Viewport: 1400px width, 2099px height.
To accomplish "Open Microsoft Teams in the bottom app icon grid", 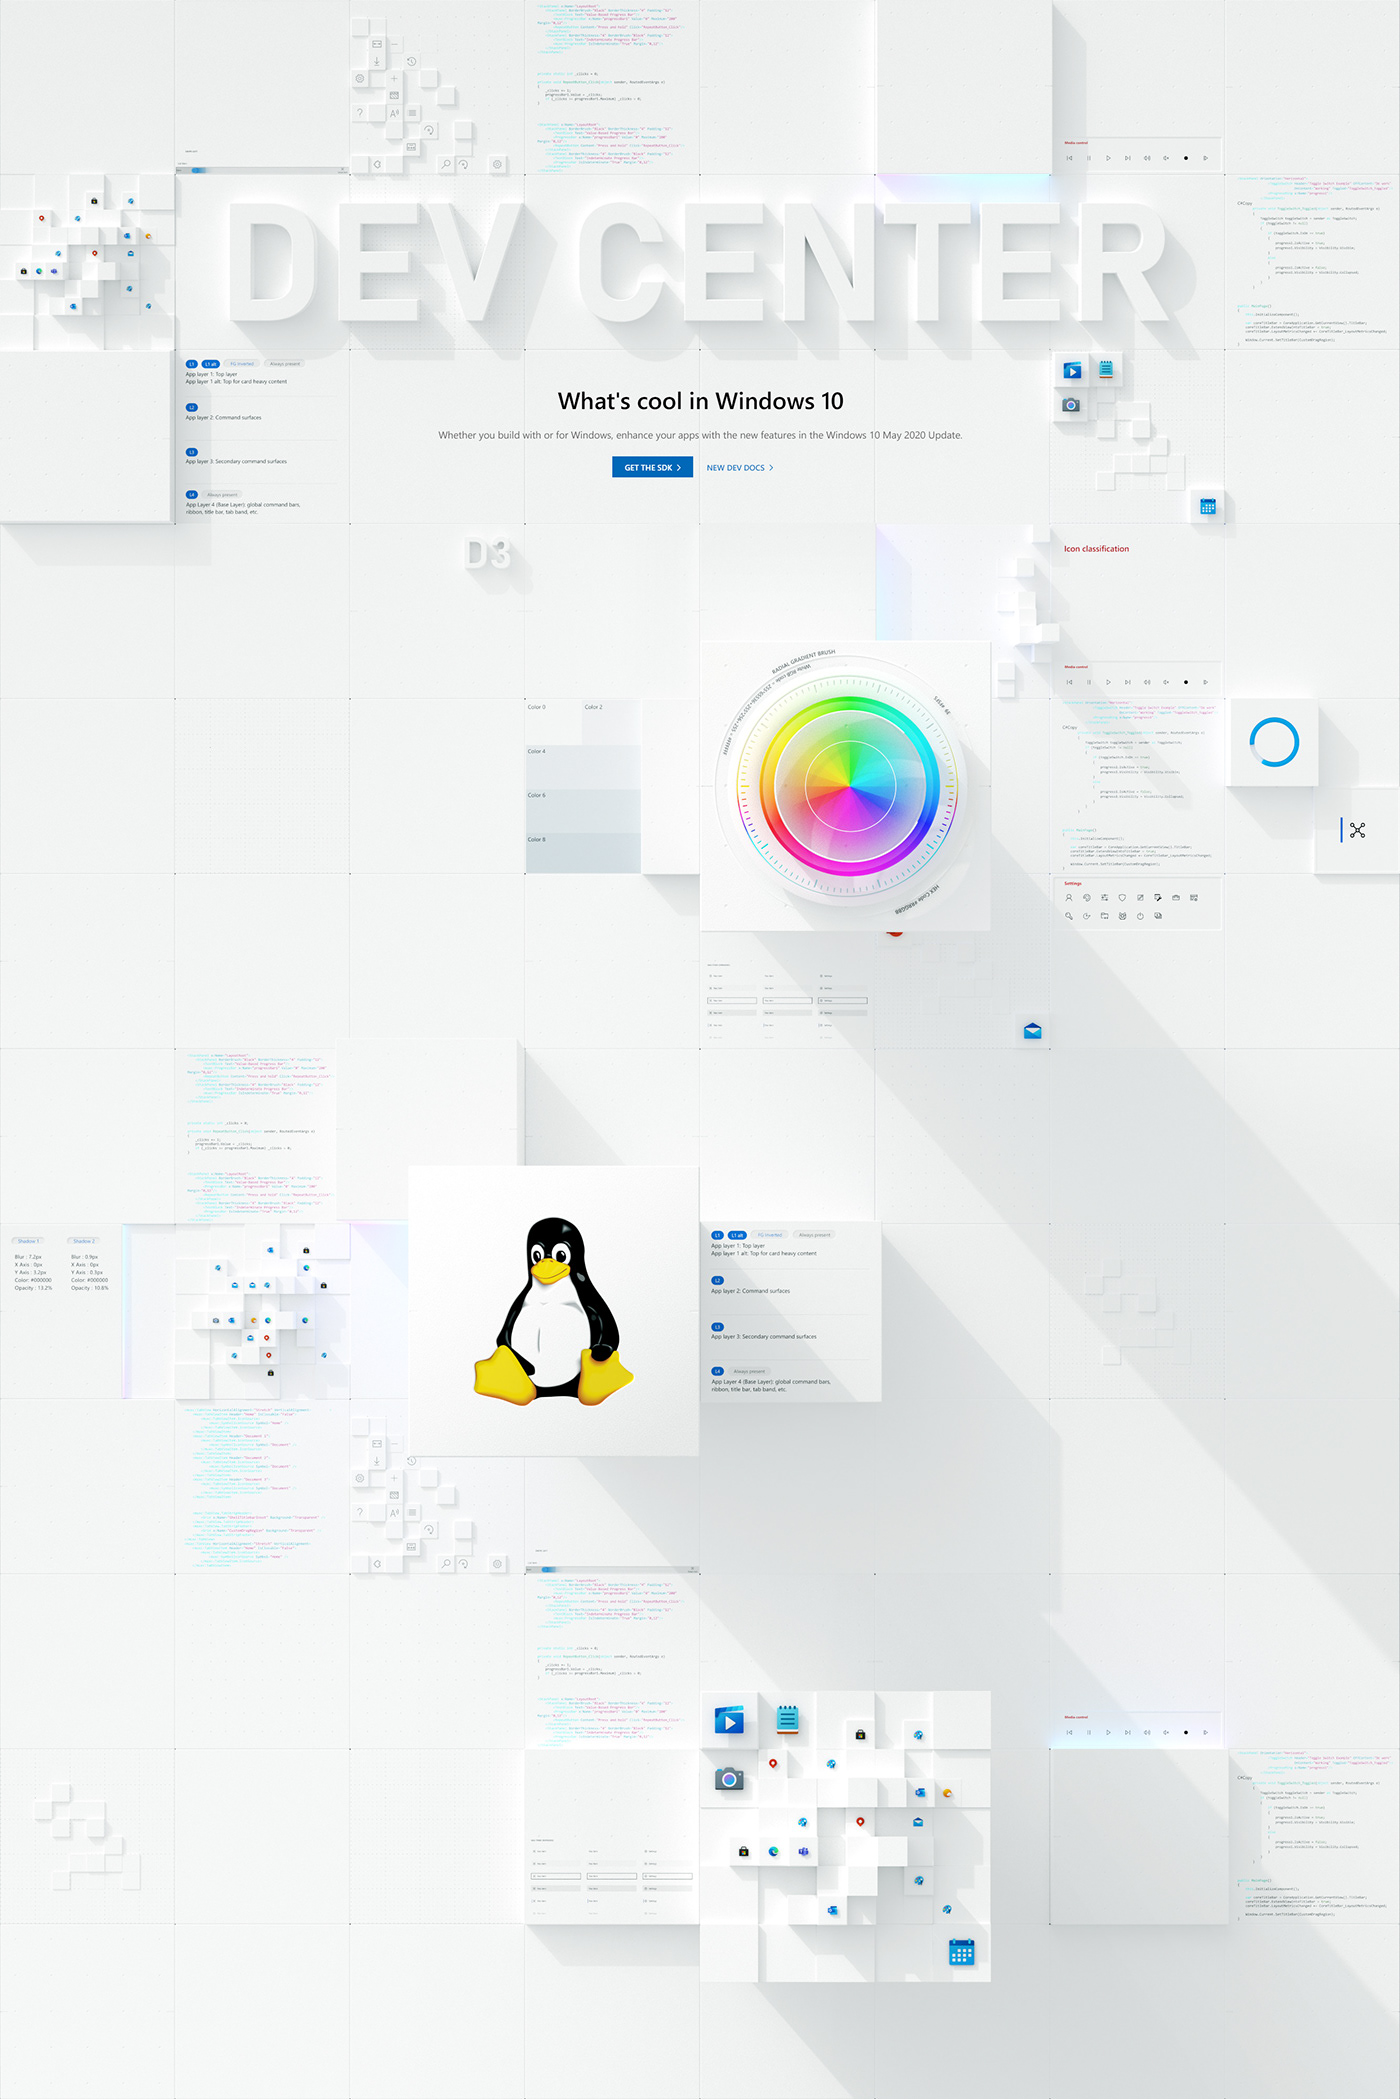I will tap(803, 1851).
